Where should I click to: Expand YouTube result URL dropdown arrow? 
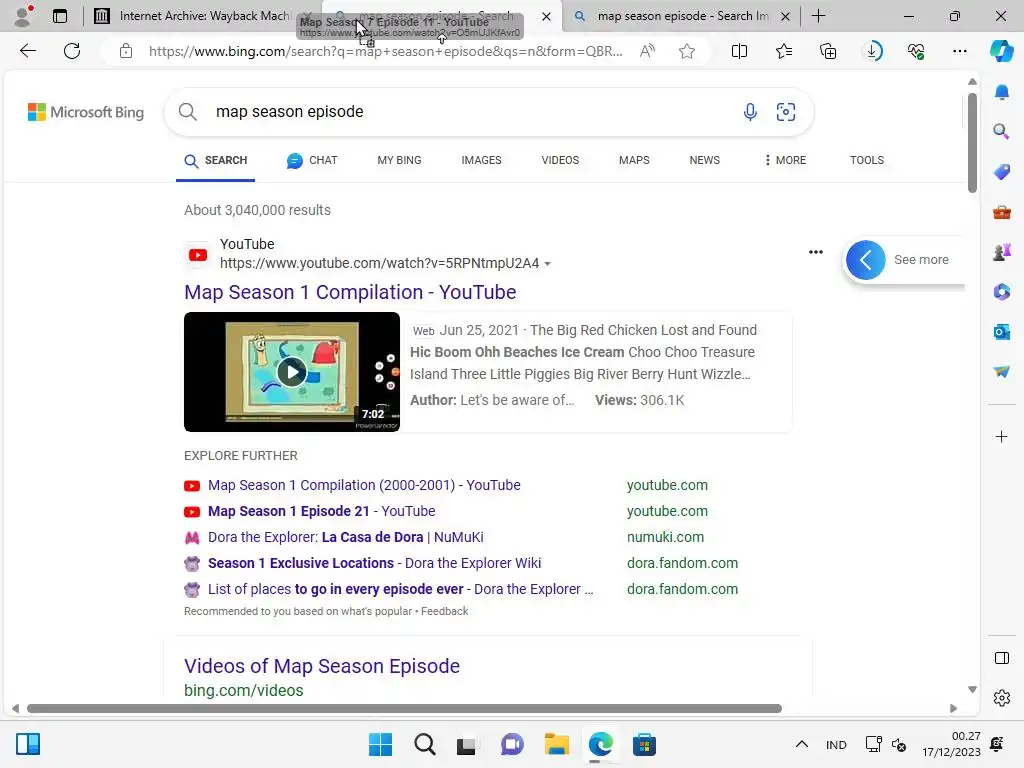547,264
